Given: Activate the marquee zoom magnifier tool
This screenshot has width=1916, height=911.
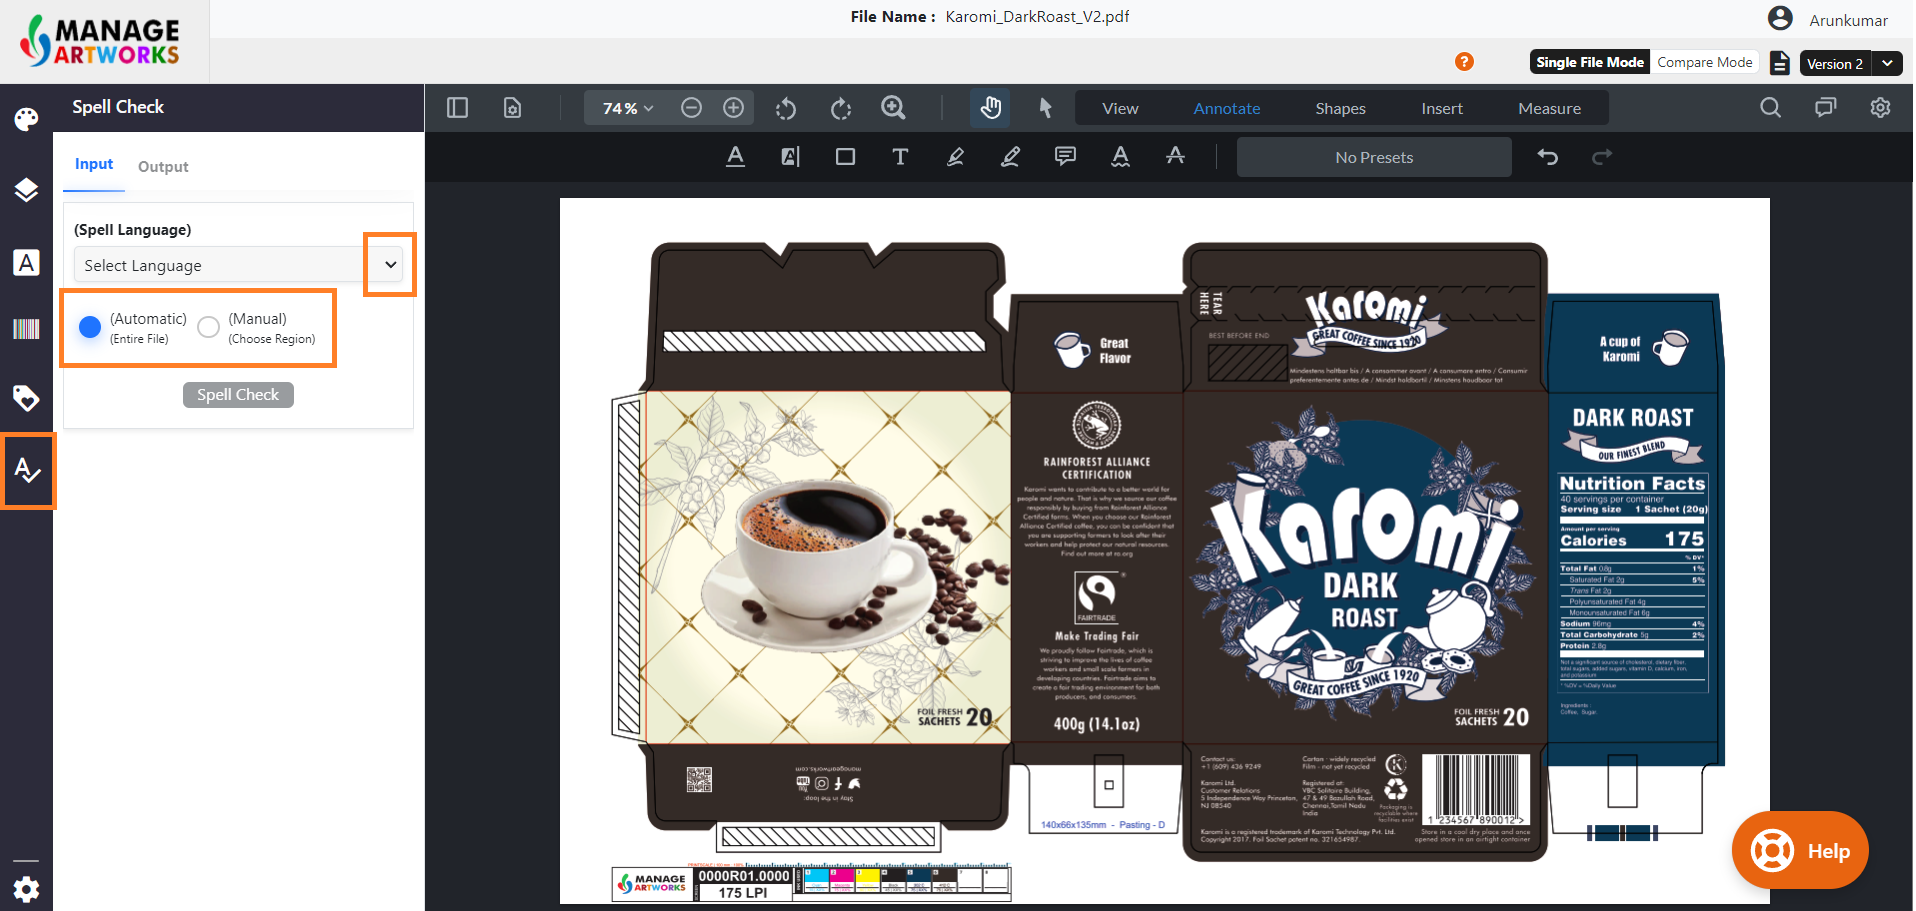Looking at the screenshot, I should 893,108.
